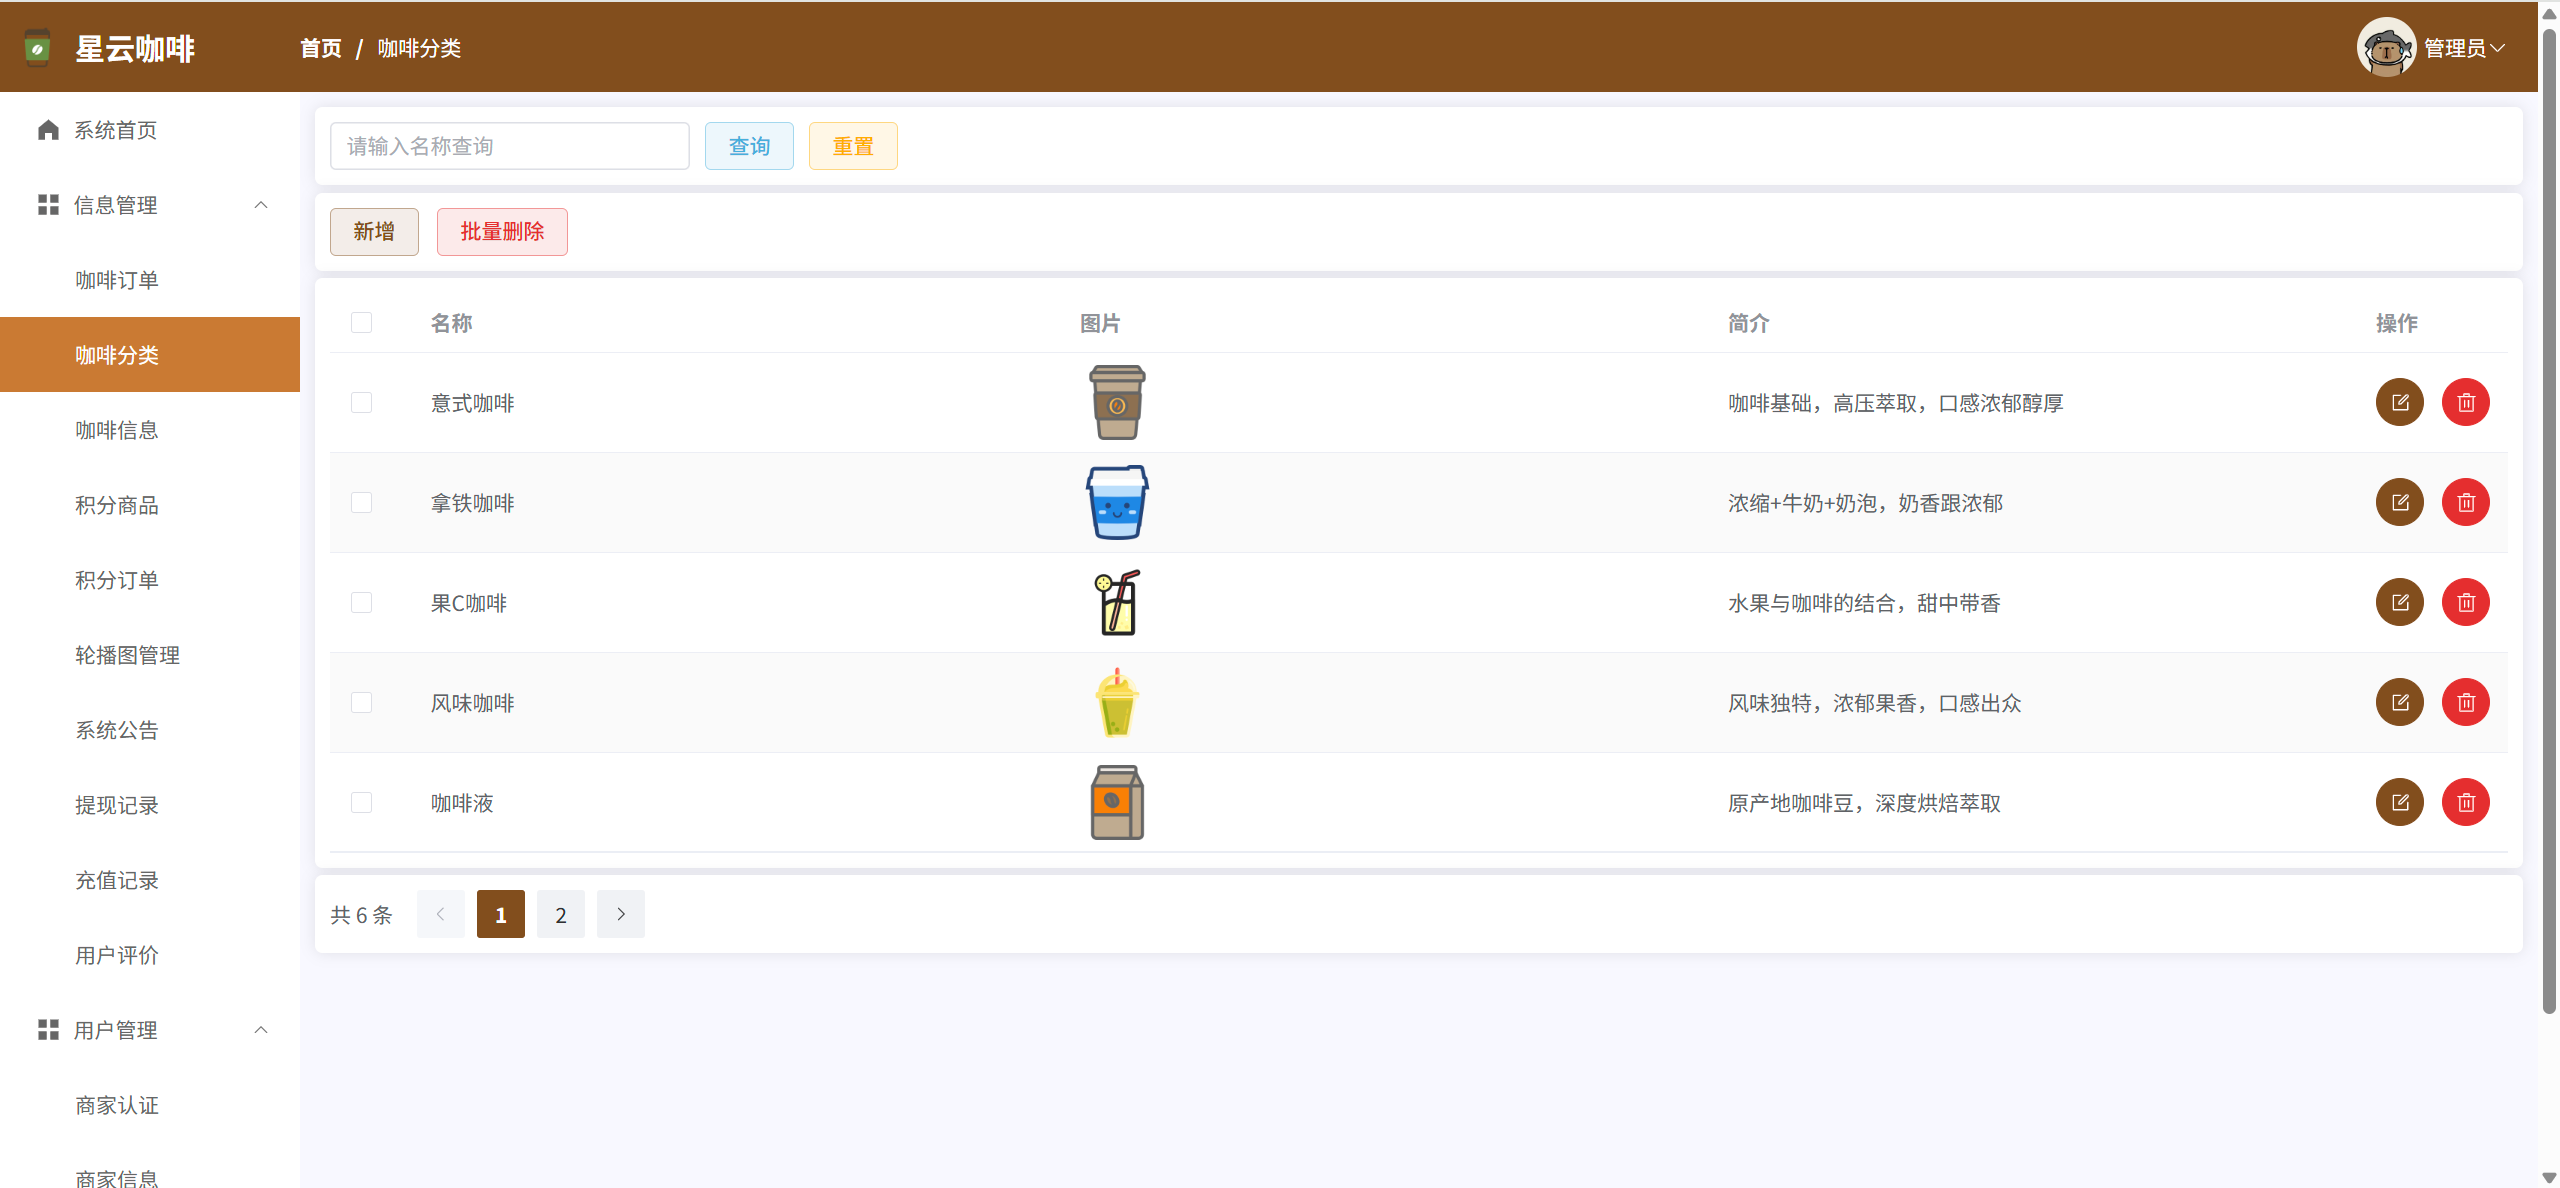Screen dimensions: 2560x1188
Task: Open the 管理员 dropdown menu
Action: 2464,48
